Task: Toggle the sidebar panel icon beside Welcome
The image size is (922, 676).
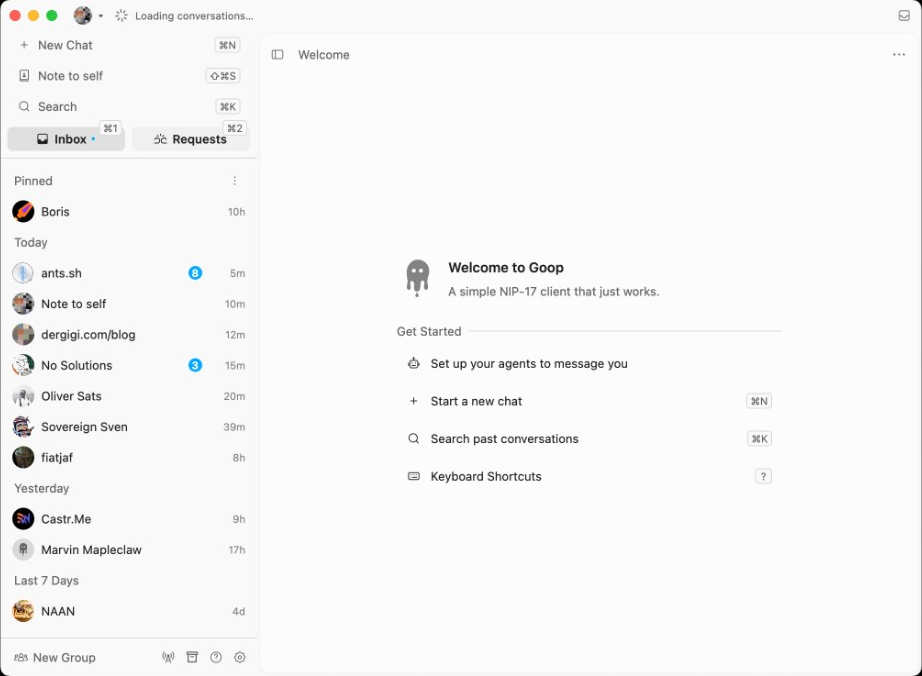Action: coord(278,55)
